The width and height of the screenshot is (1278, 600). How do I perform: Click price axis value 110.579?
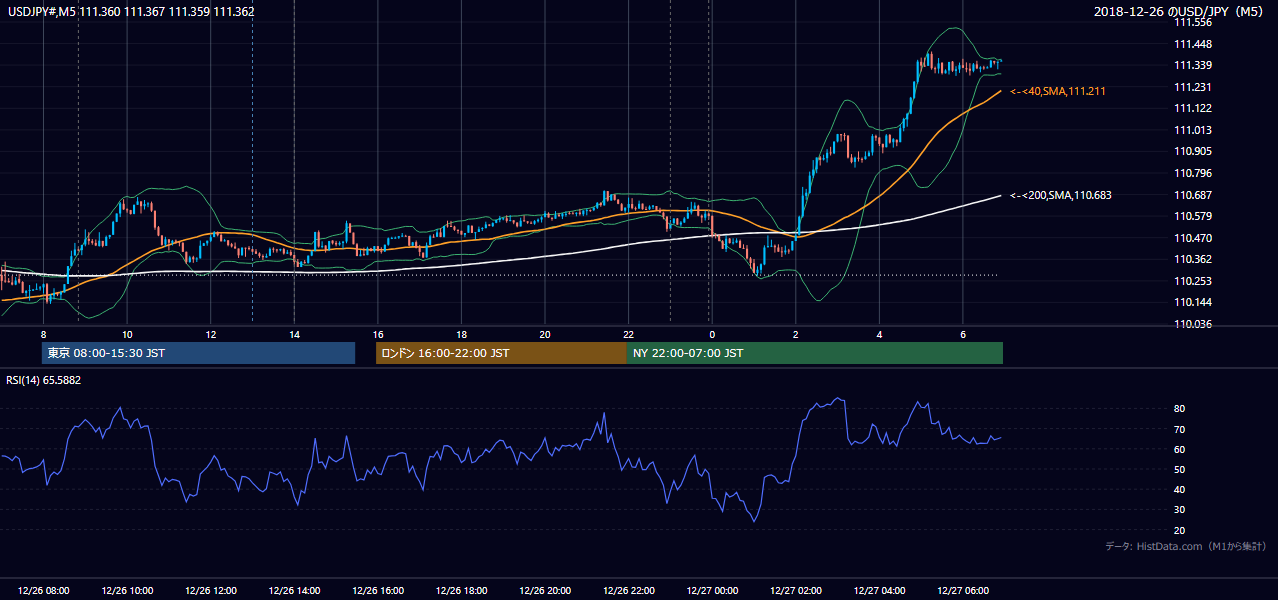pyautogui.click(x=1193, y=216)
